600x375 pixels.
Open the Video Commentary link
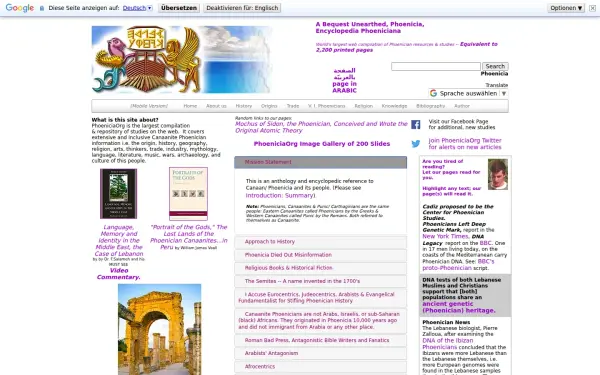(119, 274)
